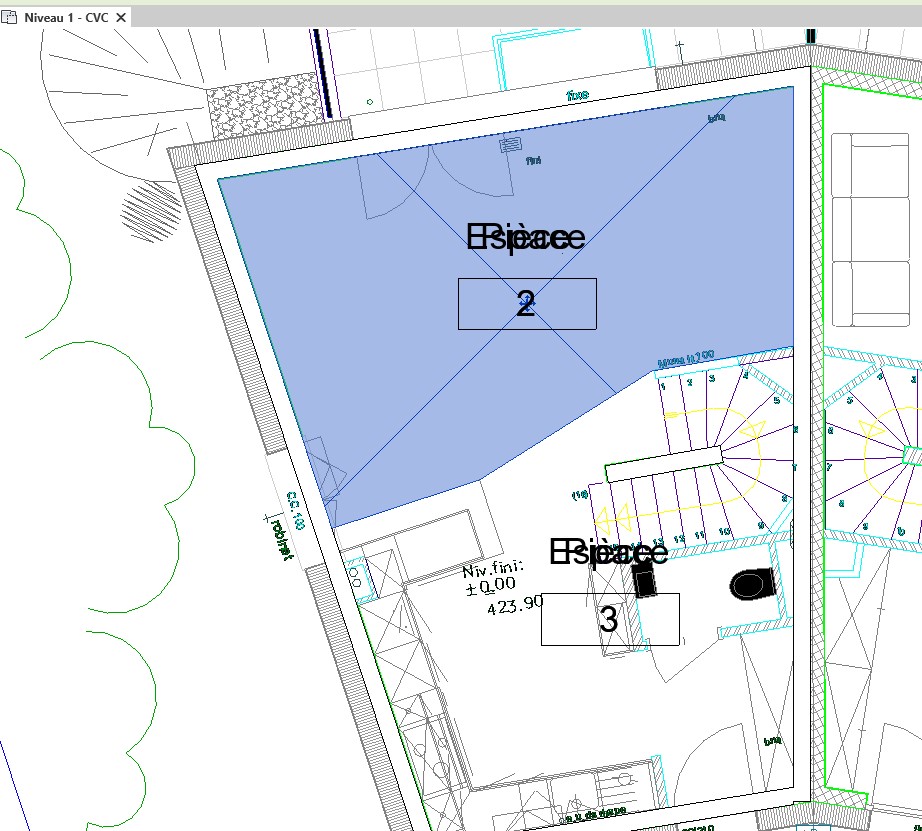Click the Espace label above tag 3
922x831 pixels.
608,552
